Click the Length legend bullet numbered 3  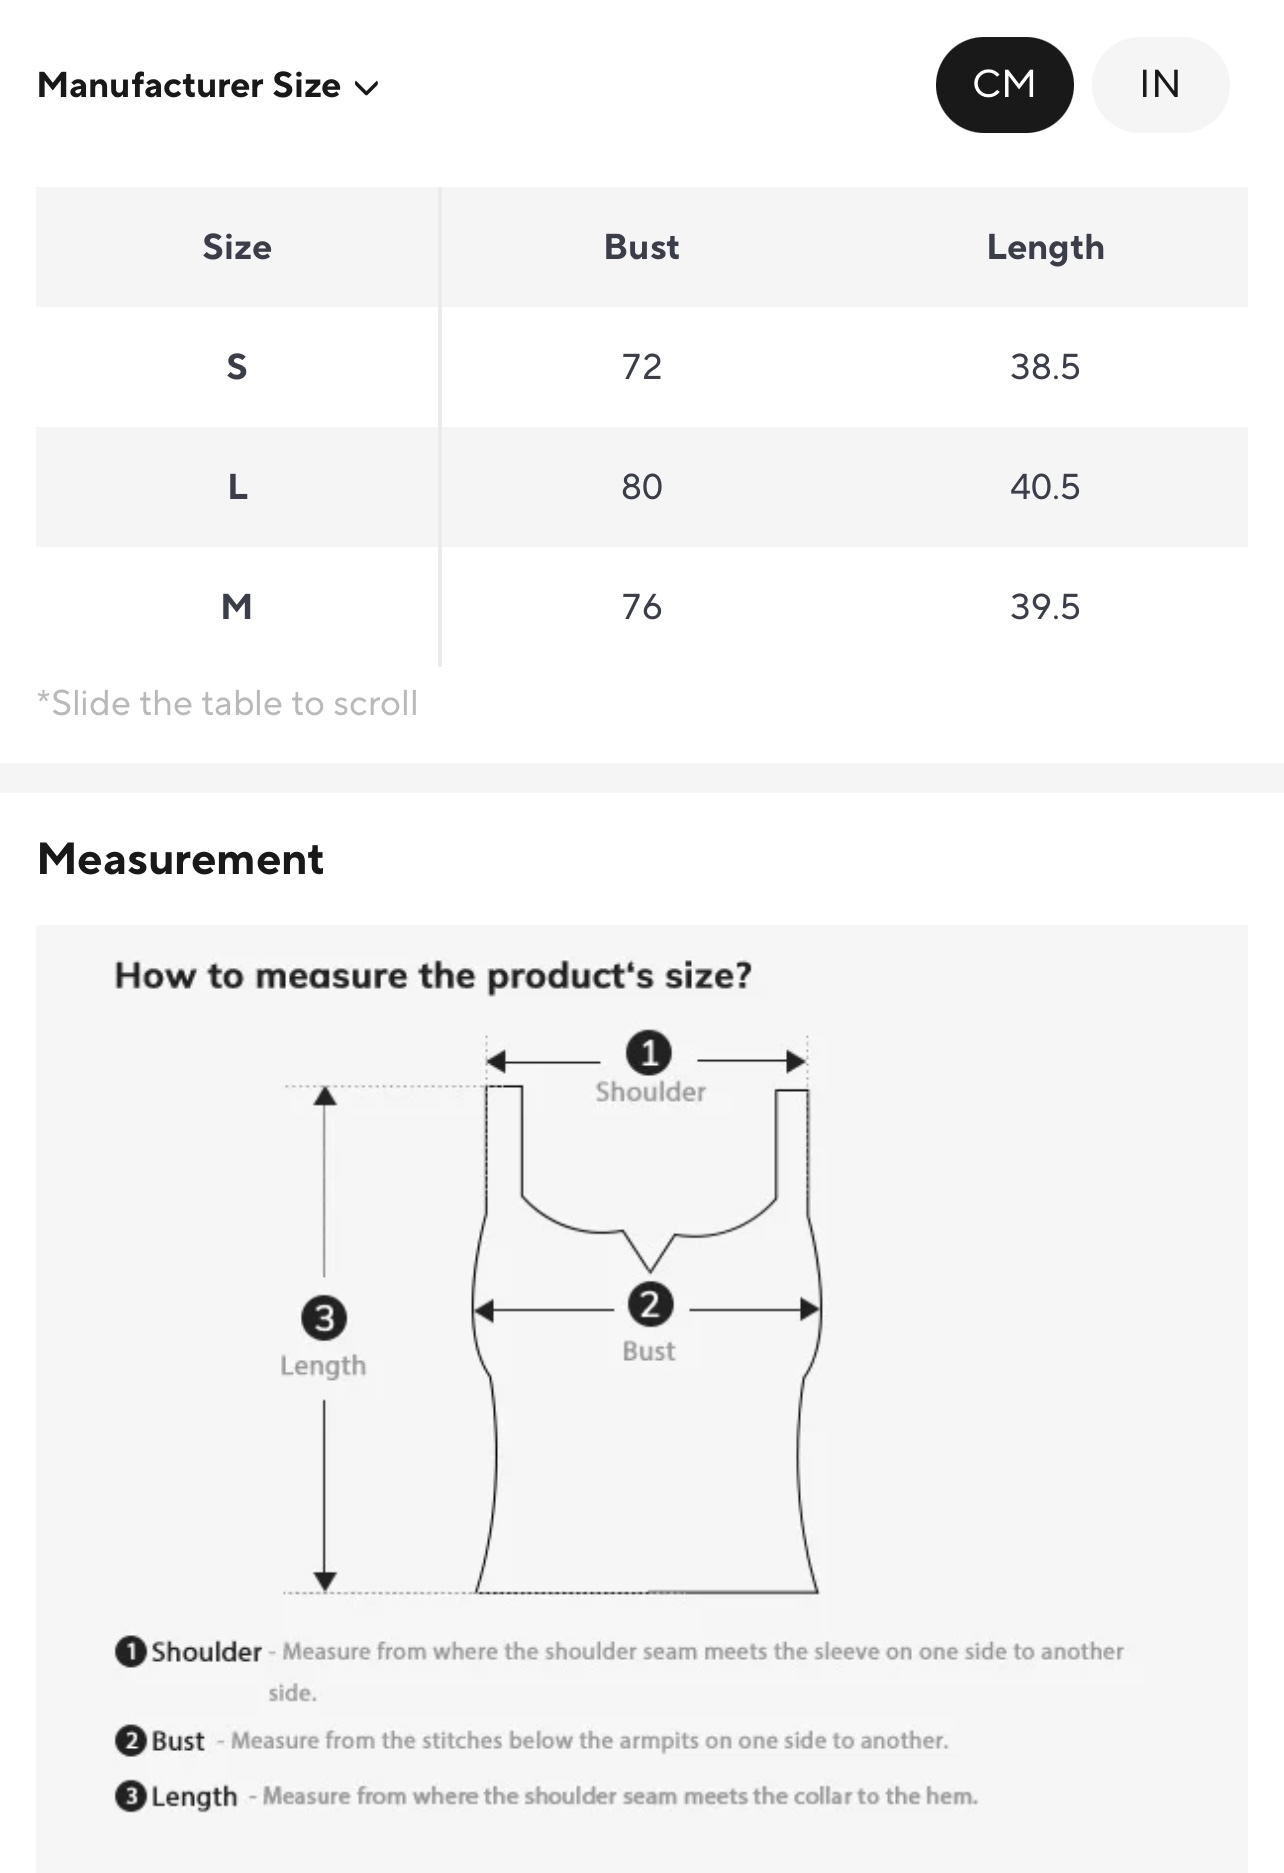coord(130,1796)
